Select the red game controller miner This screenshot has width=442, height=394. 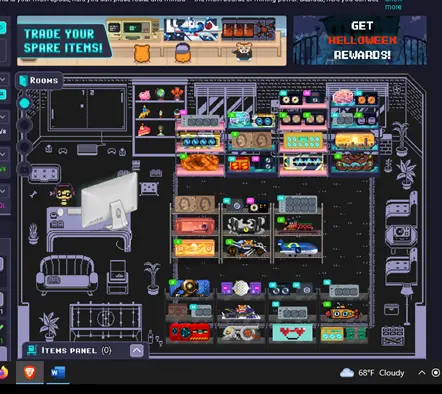(x=190, y=332)
